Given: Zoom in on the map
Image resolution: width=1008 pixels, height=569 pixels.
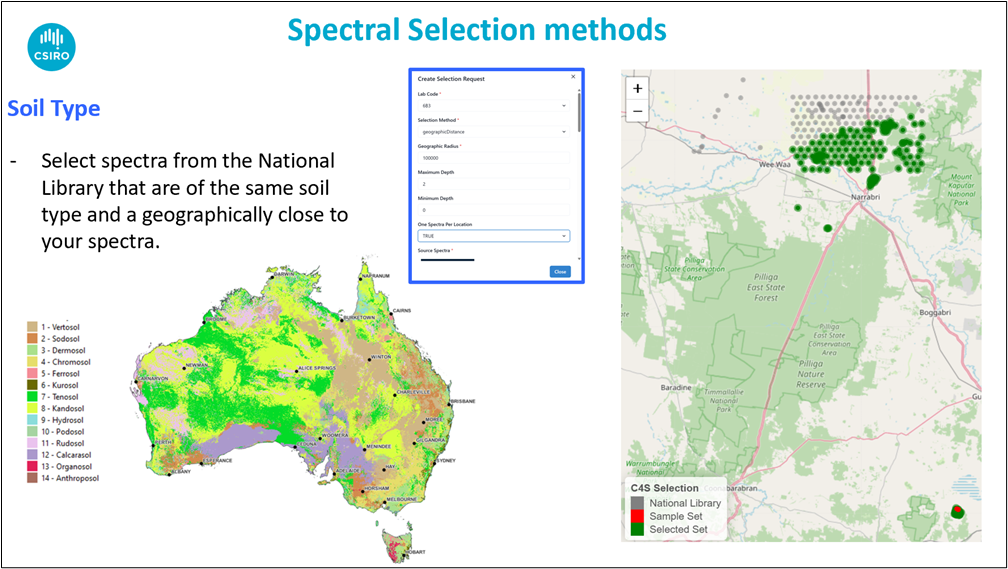Looking at the screenshot, I should click(x=638, y=89).
